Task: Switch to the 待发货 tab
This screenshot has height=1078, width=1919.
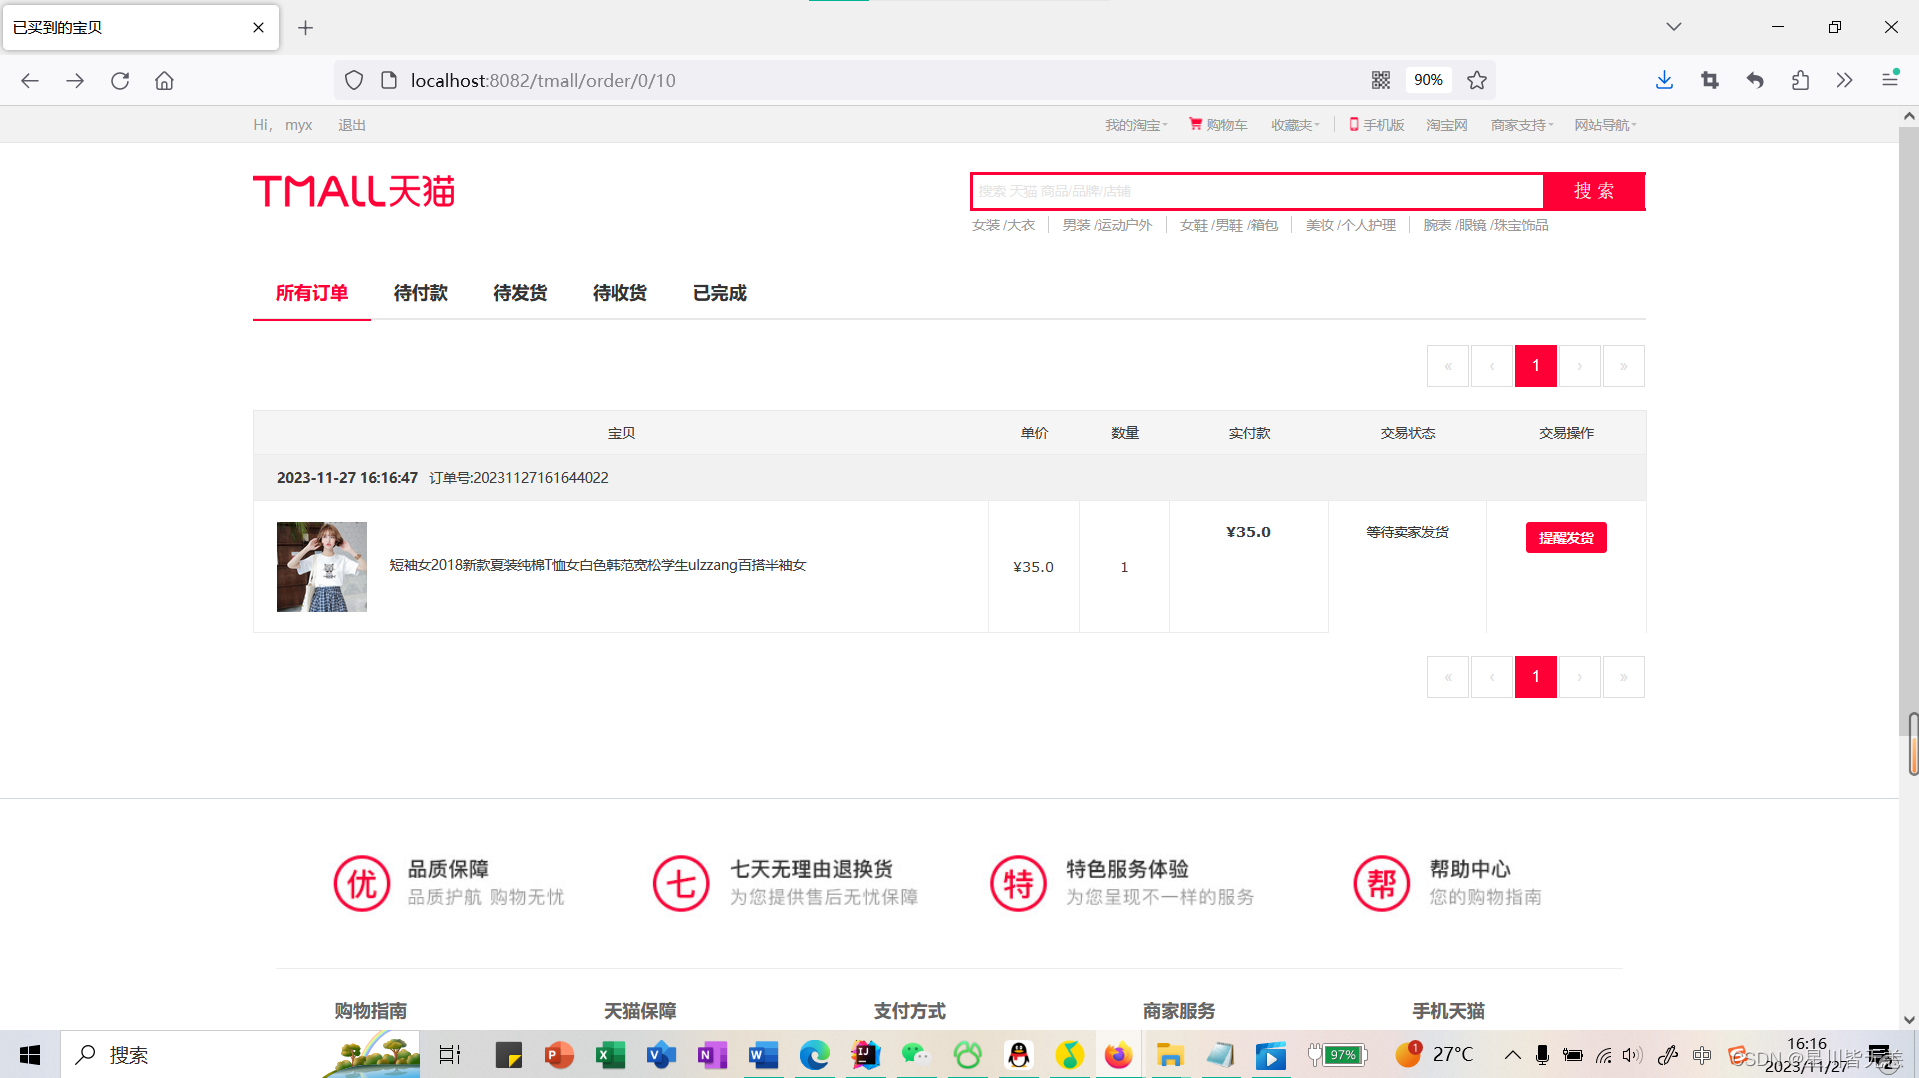Action: [520, 293]
